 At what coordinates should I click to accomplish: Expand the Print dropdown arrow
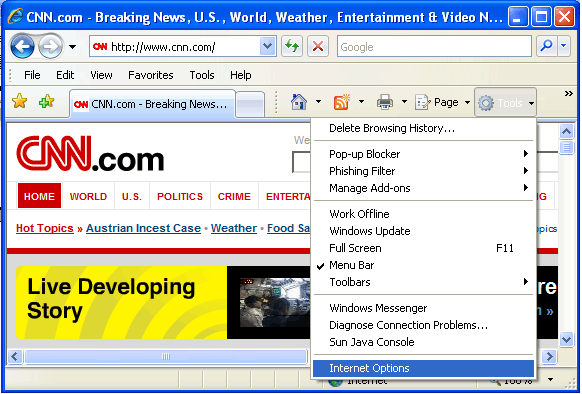coord(405,101)
